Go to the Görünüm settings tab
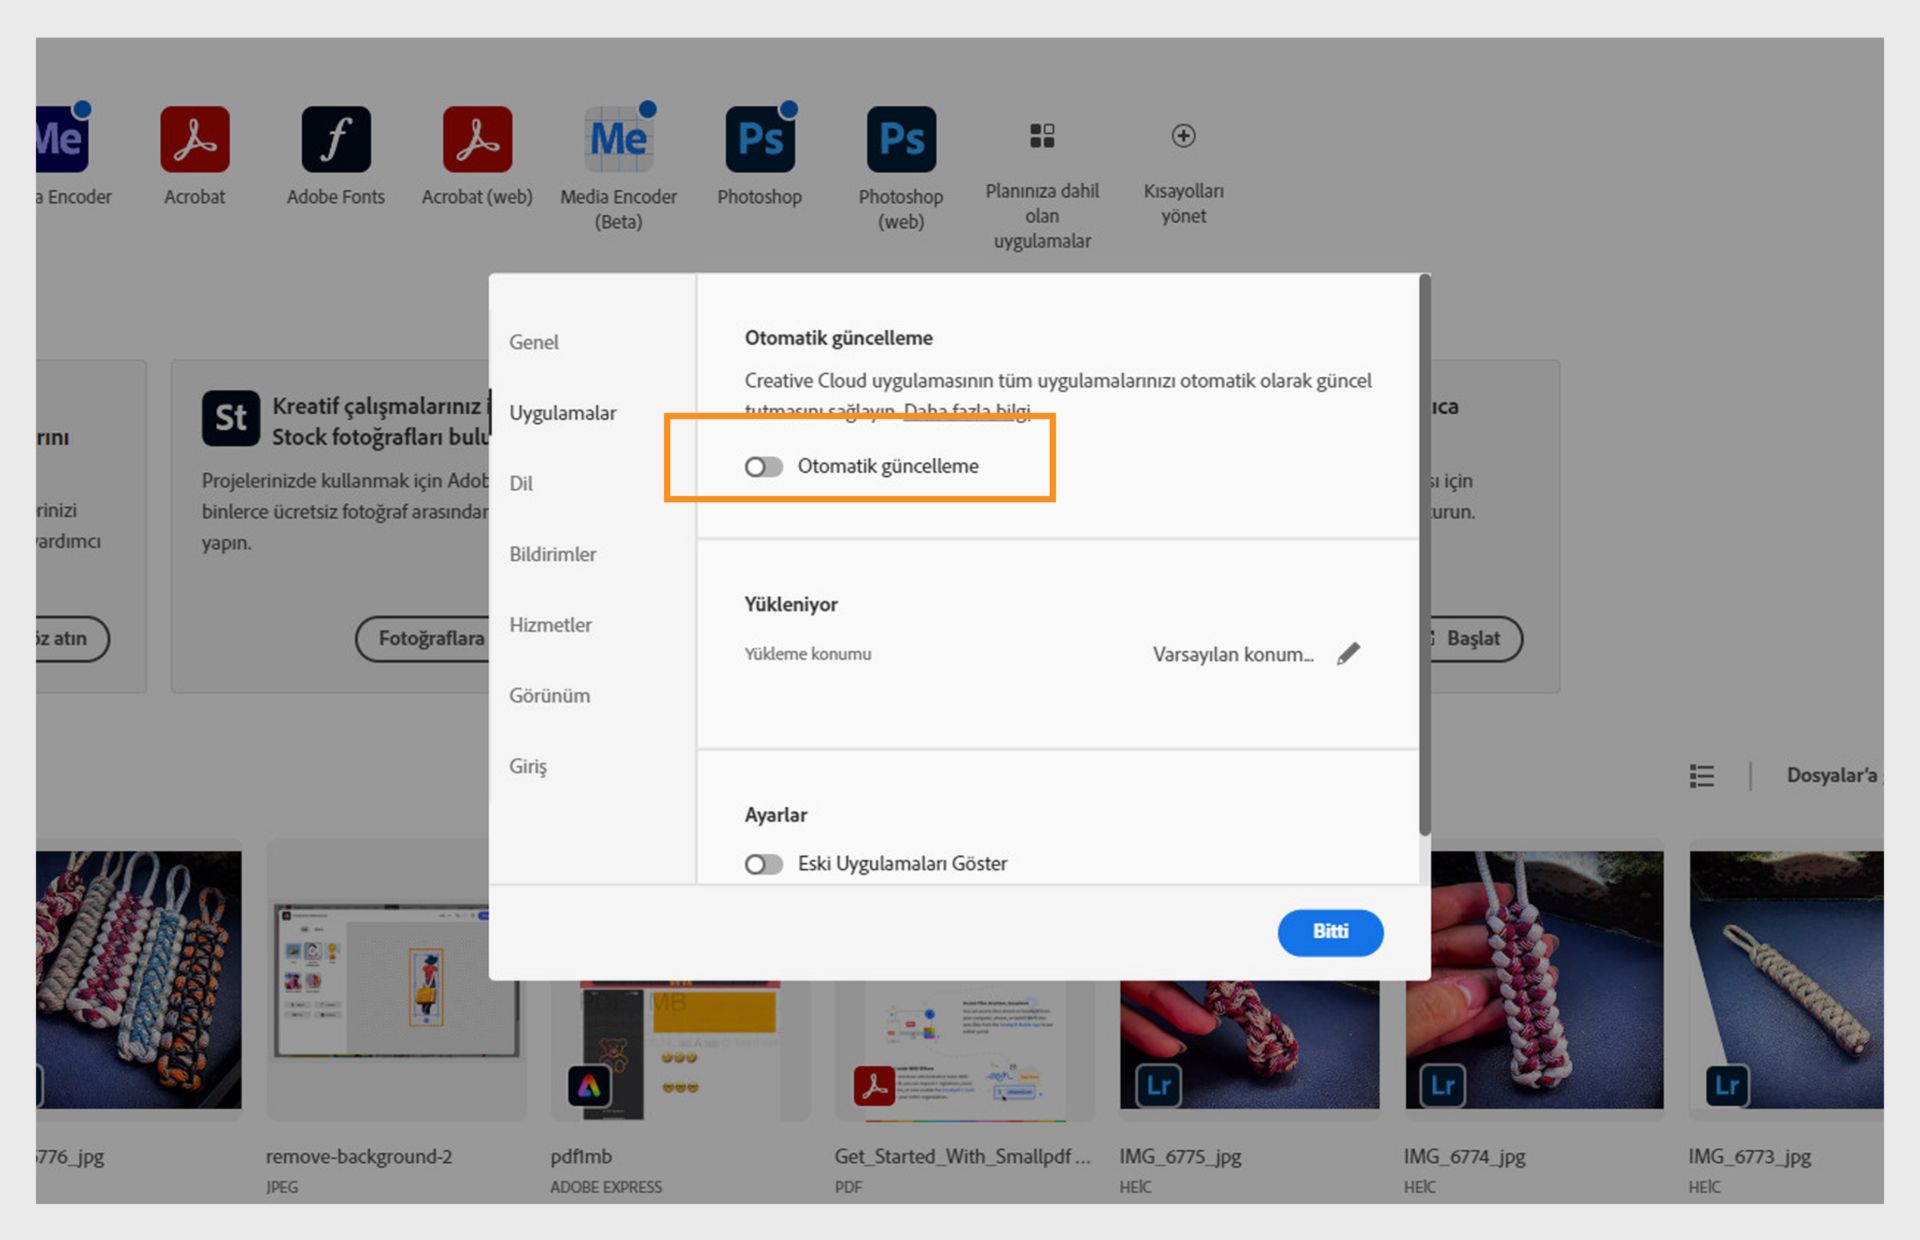 549,696
